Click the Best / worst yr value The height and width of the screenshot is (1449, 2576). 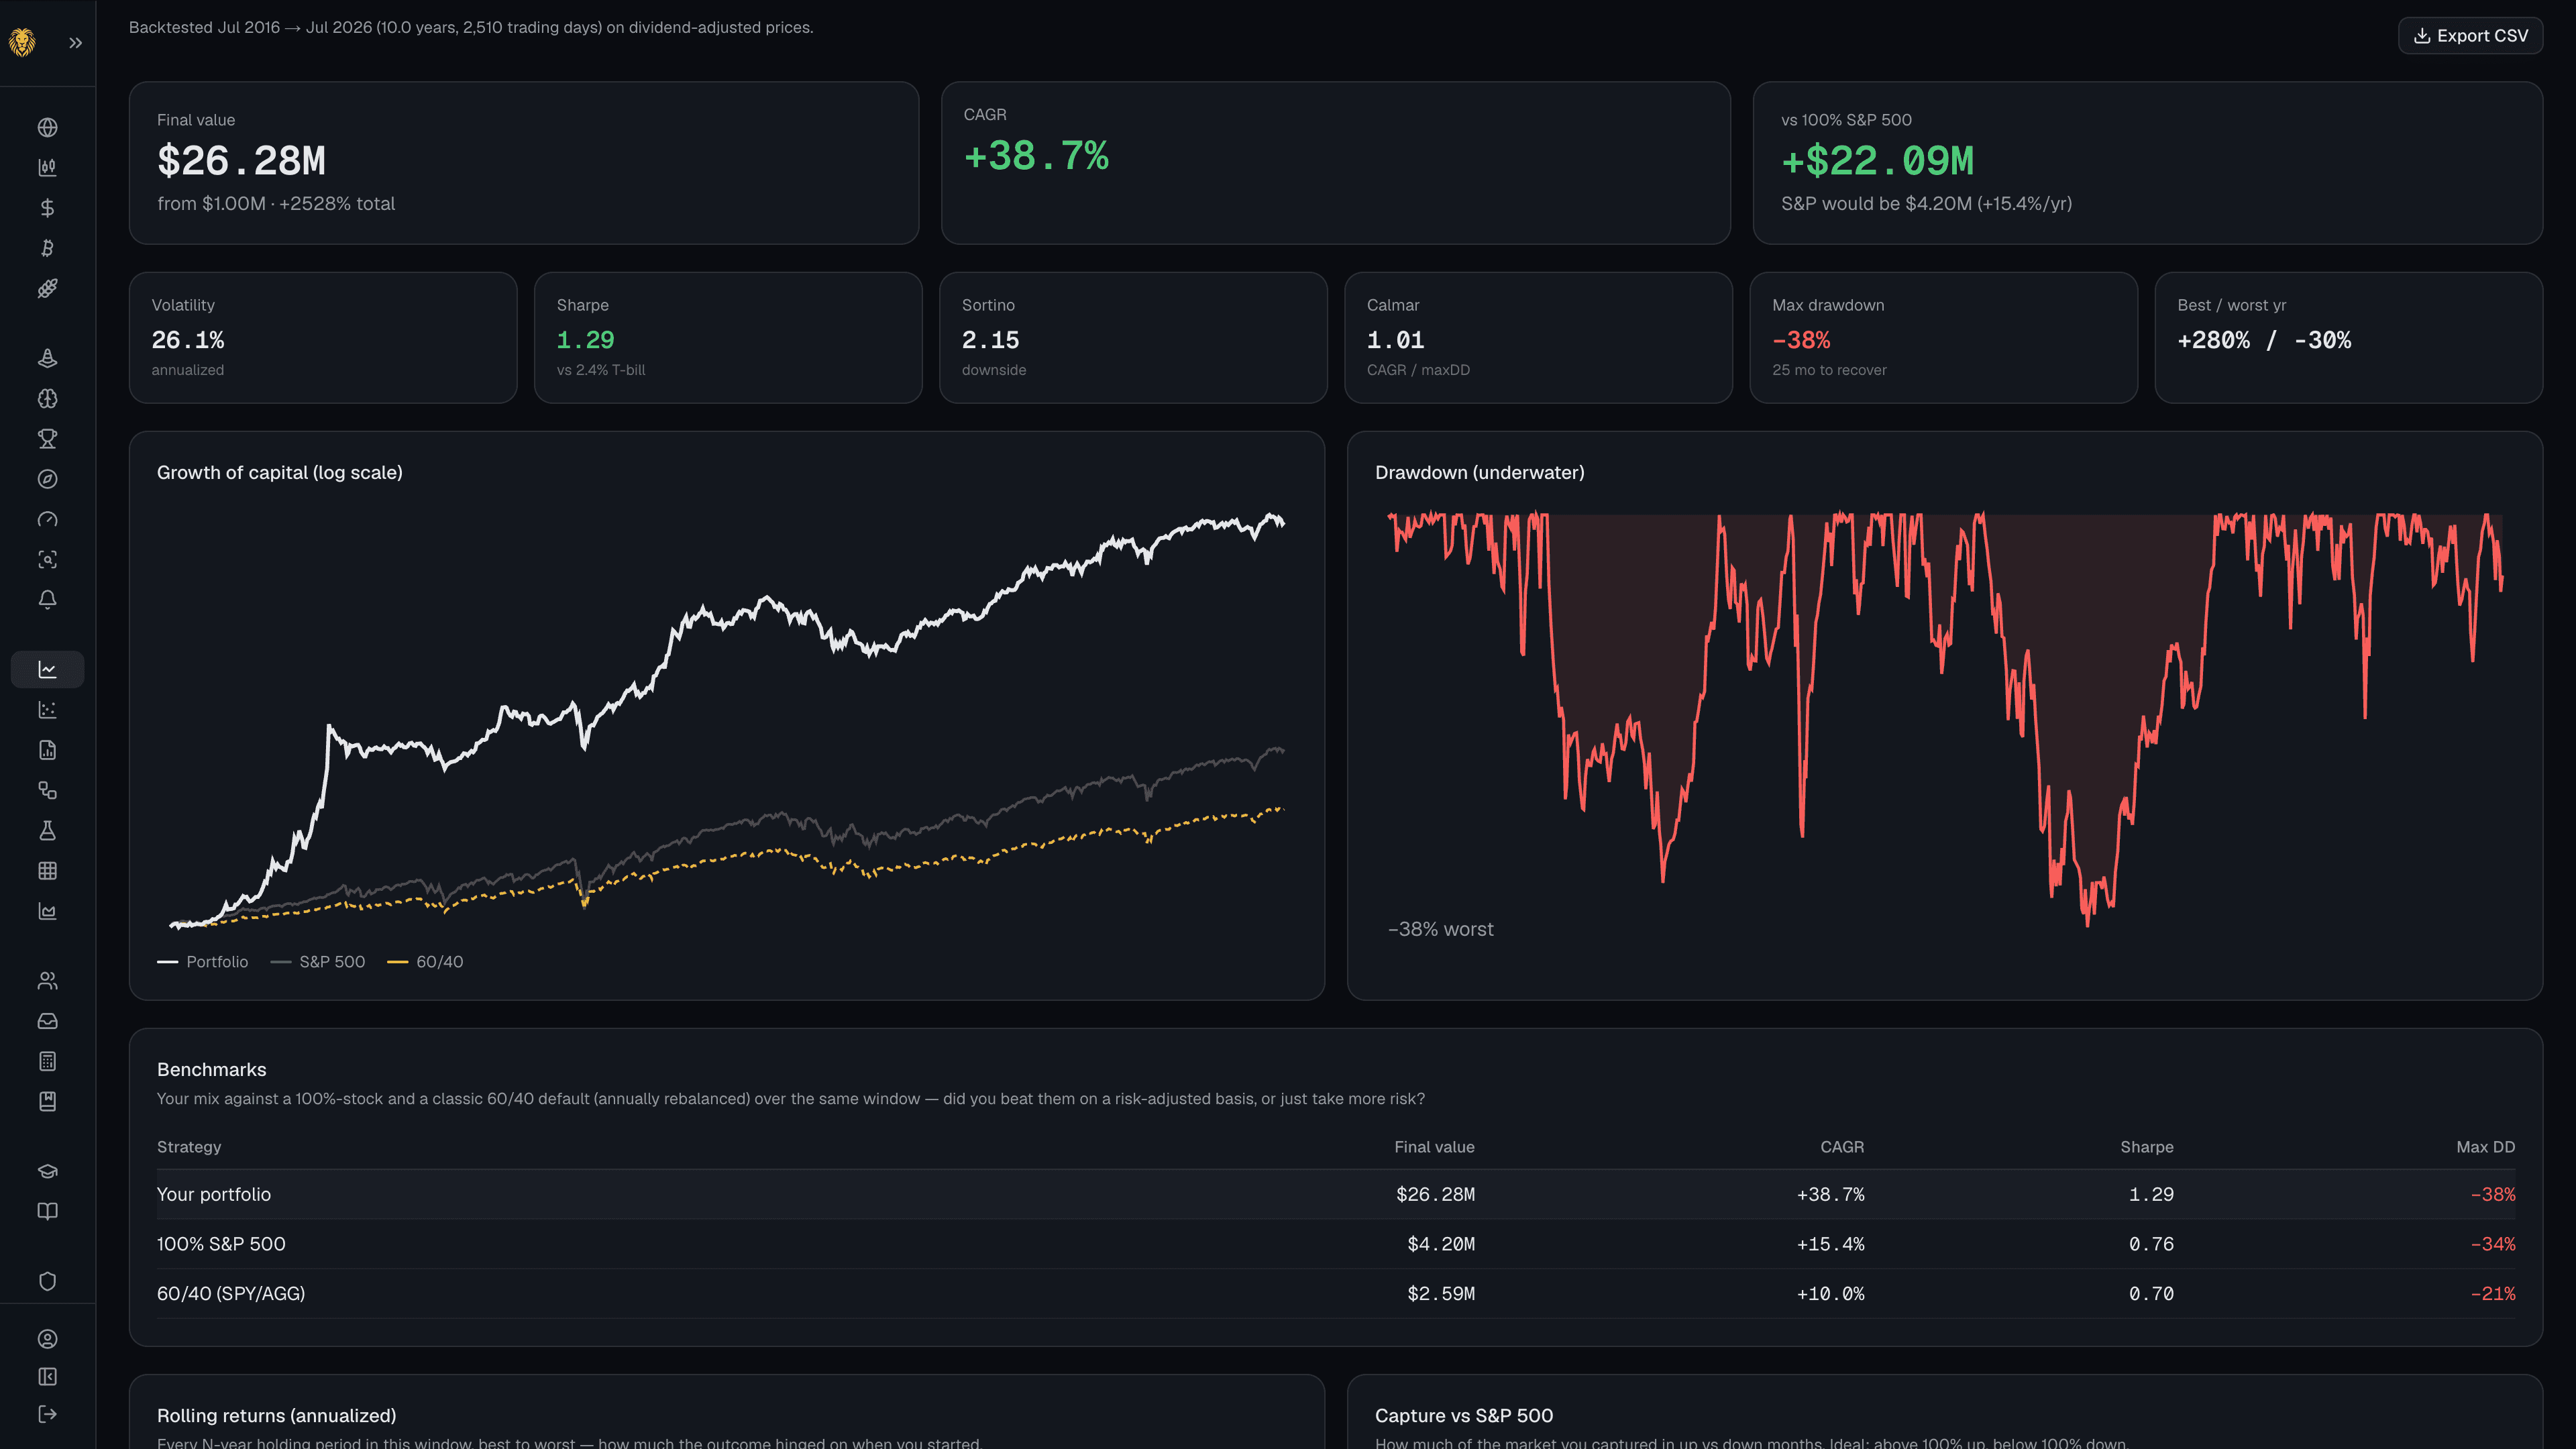point(2264,340)
